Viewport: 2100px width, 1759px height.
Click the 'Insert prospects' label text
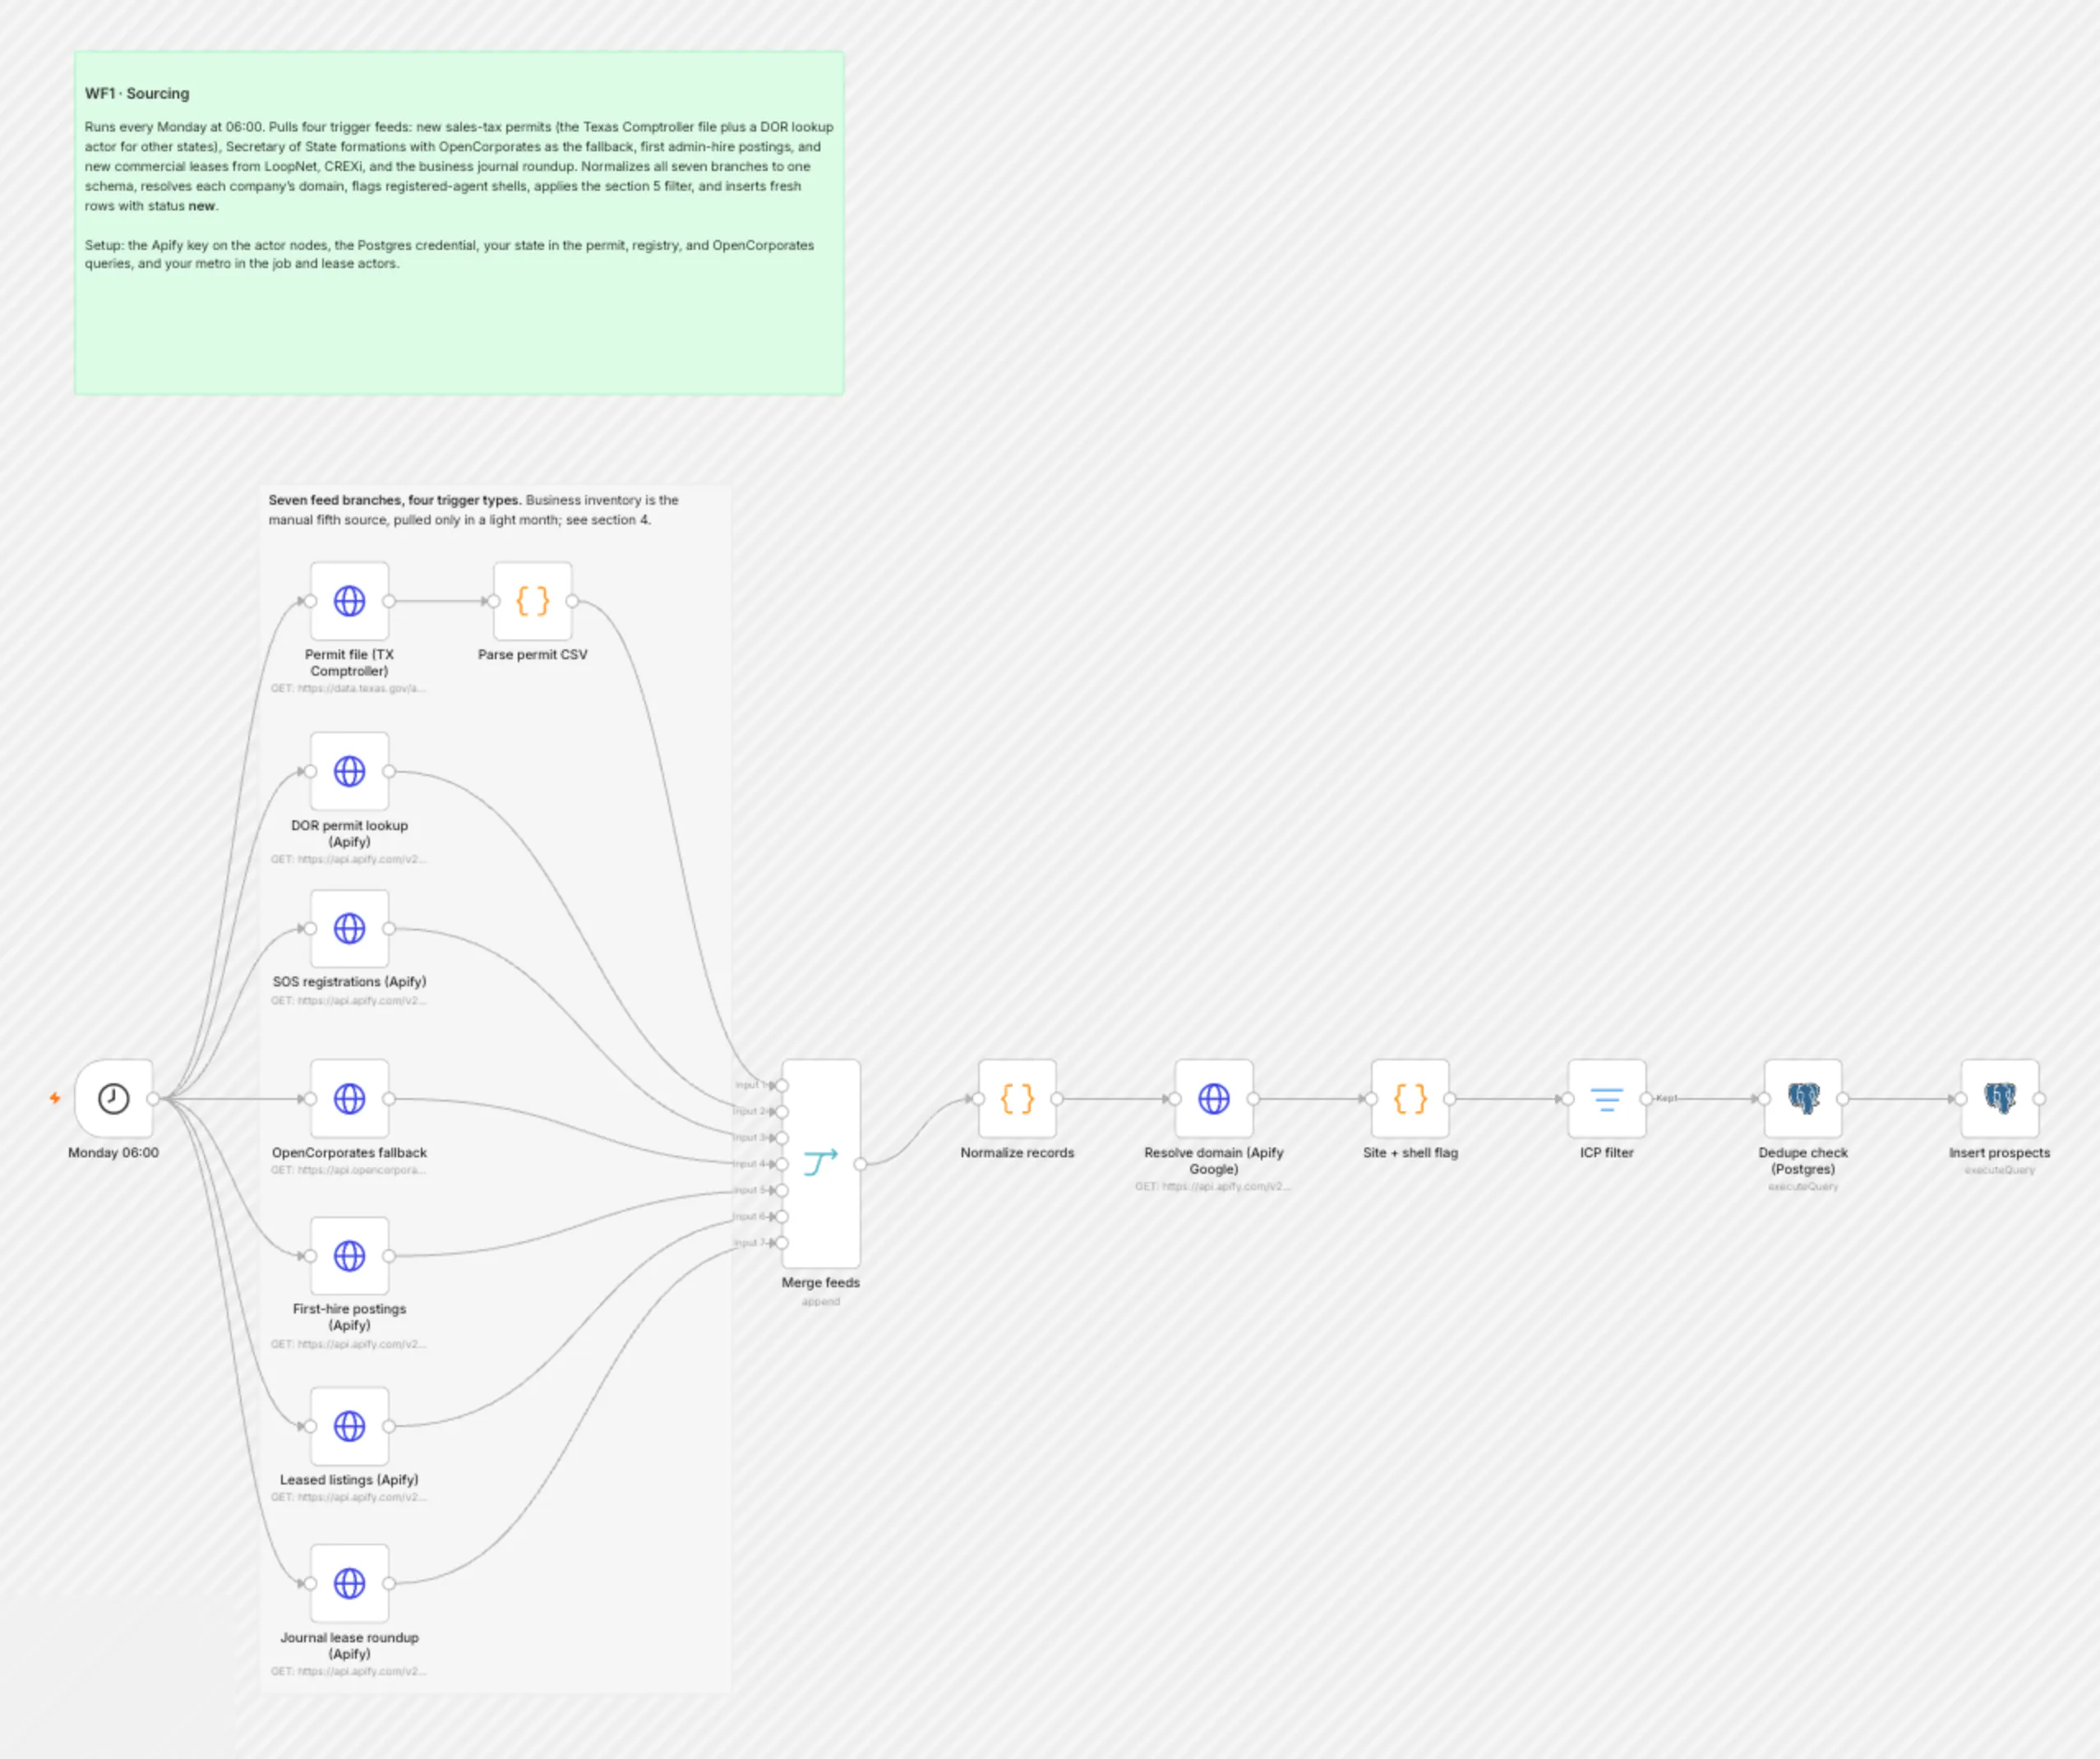tap(1999, 1152)
